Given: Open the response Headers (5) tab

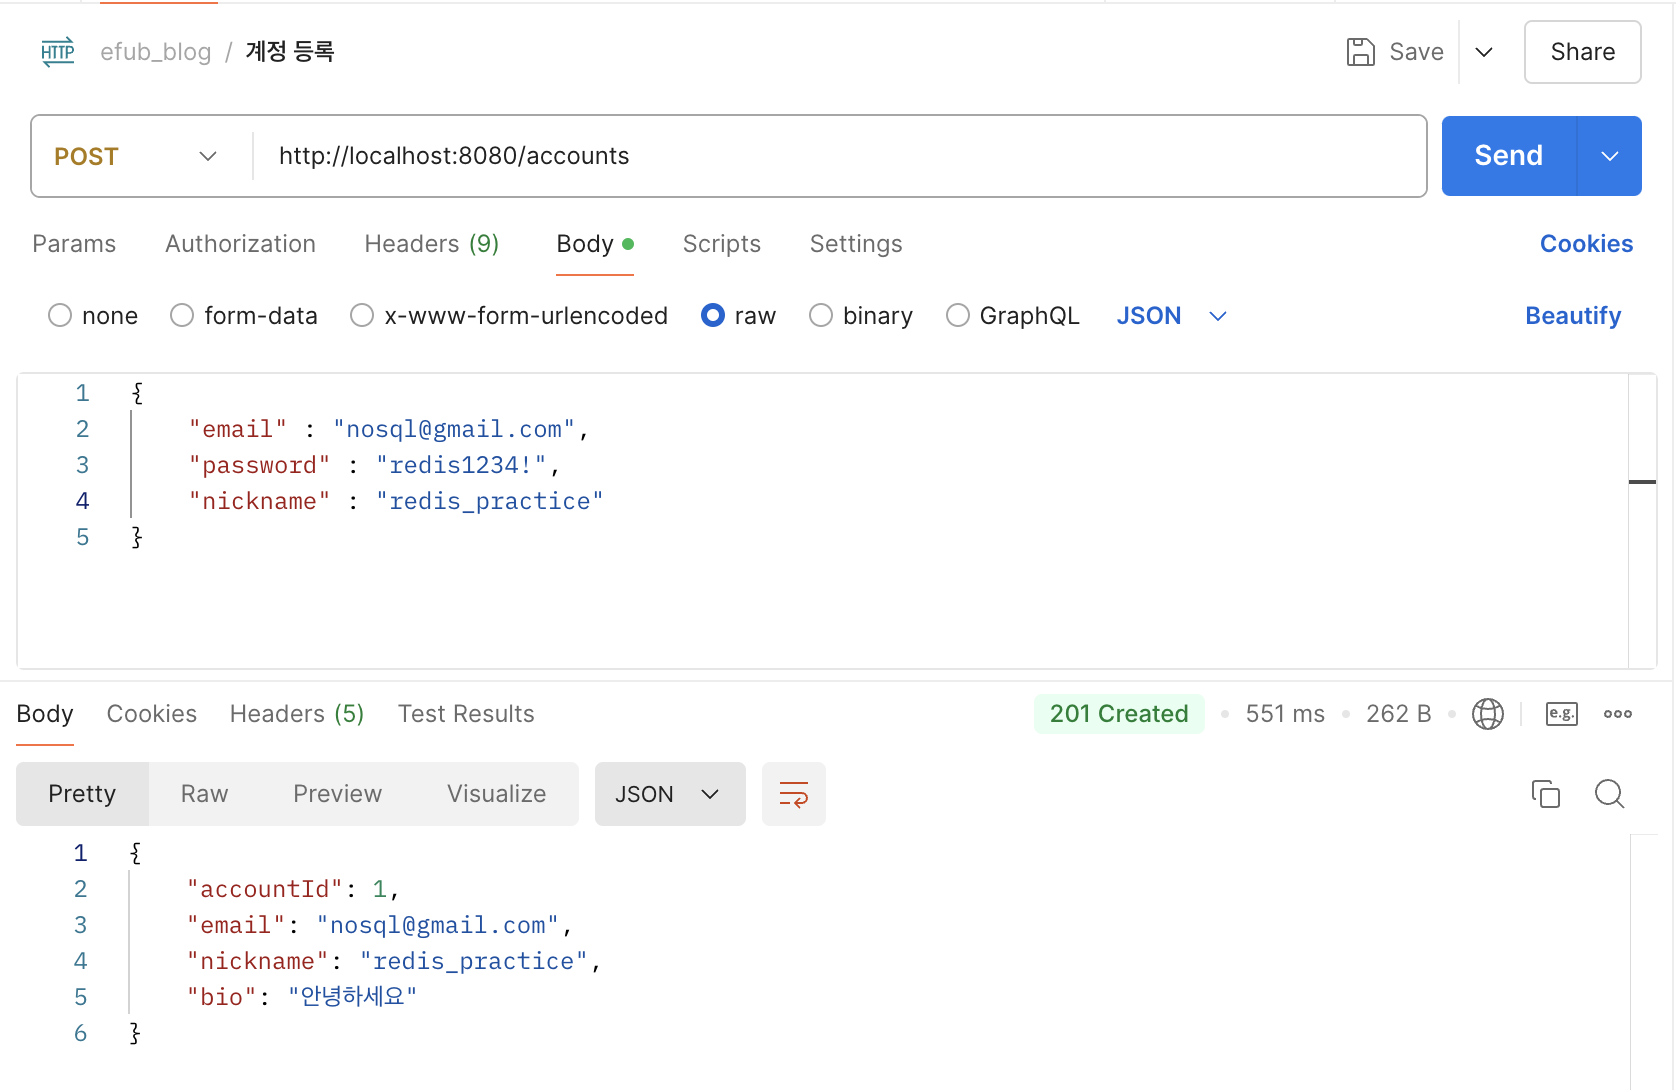Looking at the screenshot, I should 297,714.
